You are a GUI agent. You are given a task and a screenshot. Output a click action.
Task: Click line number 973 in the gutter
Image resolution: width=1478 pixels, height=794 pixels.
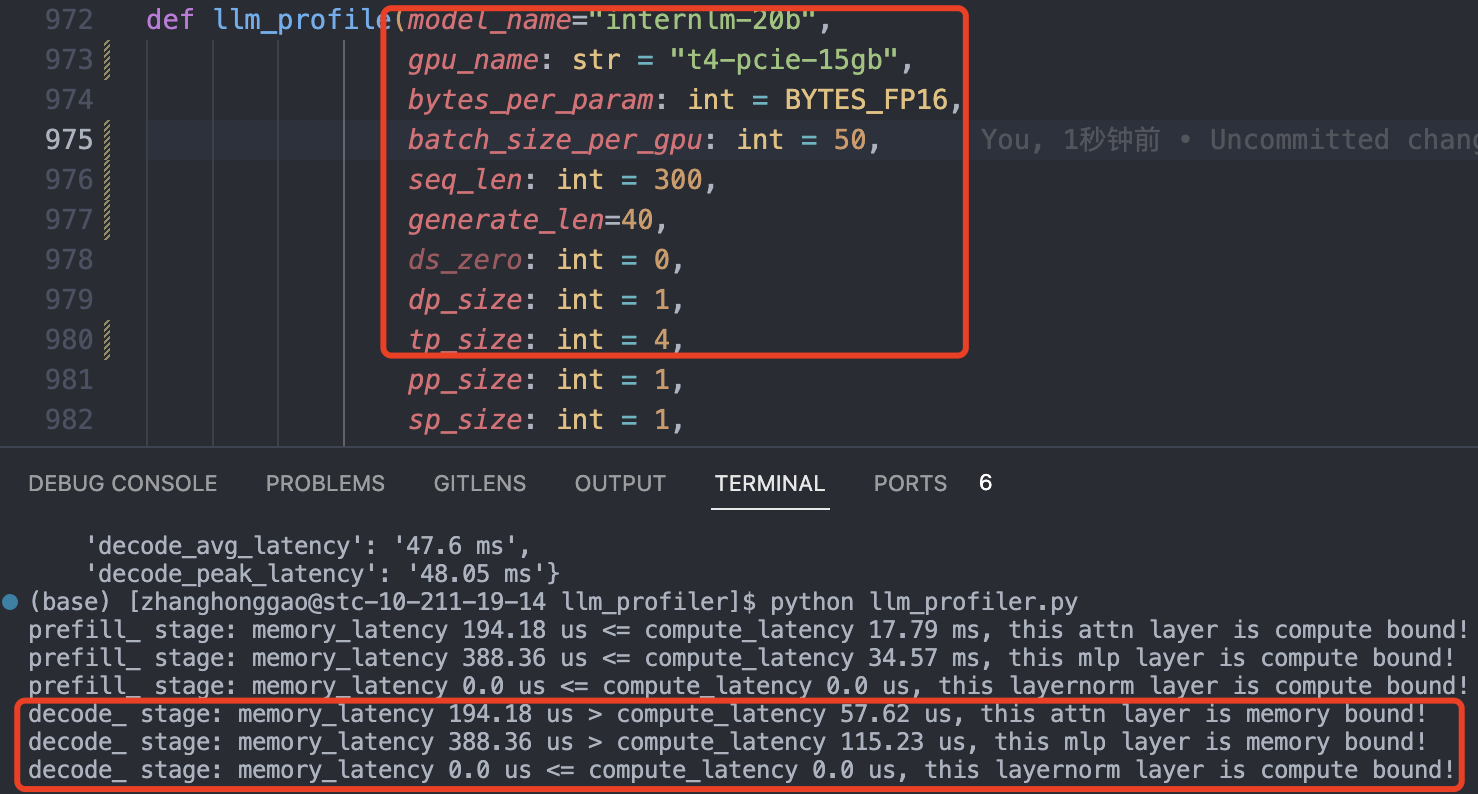point(69,60)
